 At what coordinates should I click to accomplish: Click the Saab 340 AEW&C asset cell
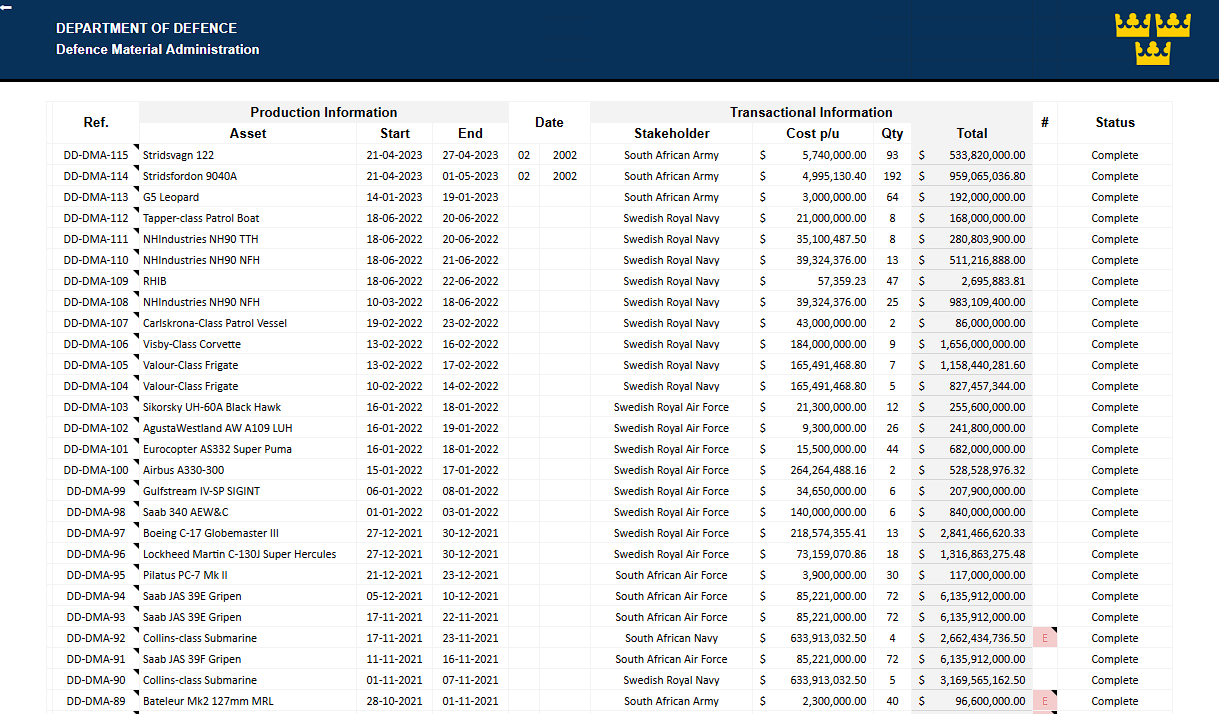pos(248,512)
